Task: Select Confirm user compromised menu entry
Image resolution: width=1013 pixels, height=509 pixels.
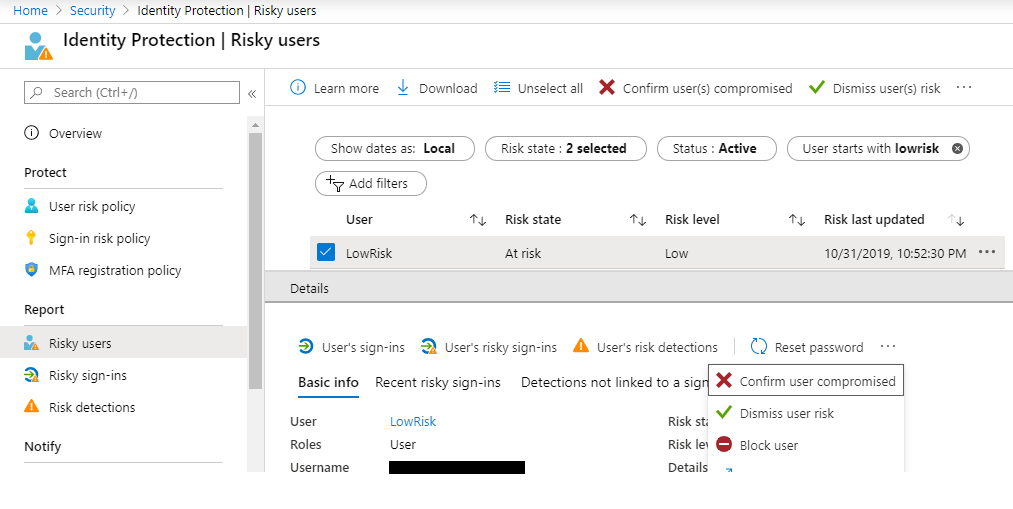Action: [806, 381]
